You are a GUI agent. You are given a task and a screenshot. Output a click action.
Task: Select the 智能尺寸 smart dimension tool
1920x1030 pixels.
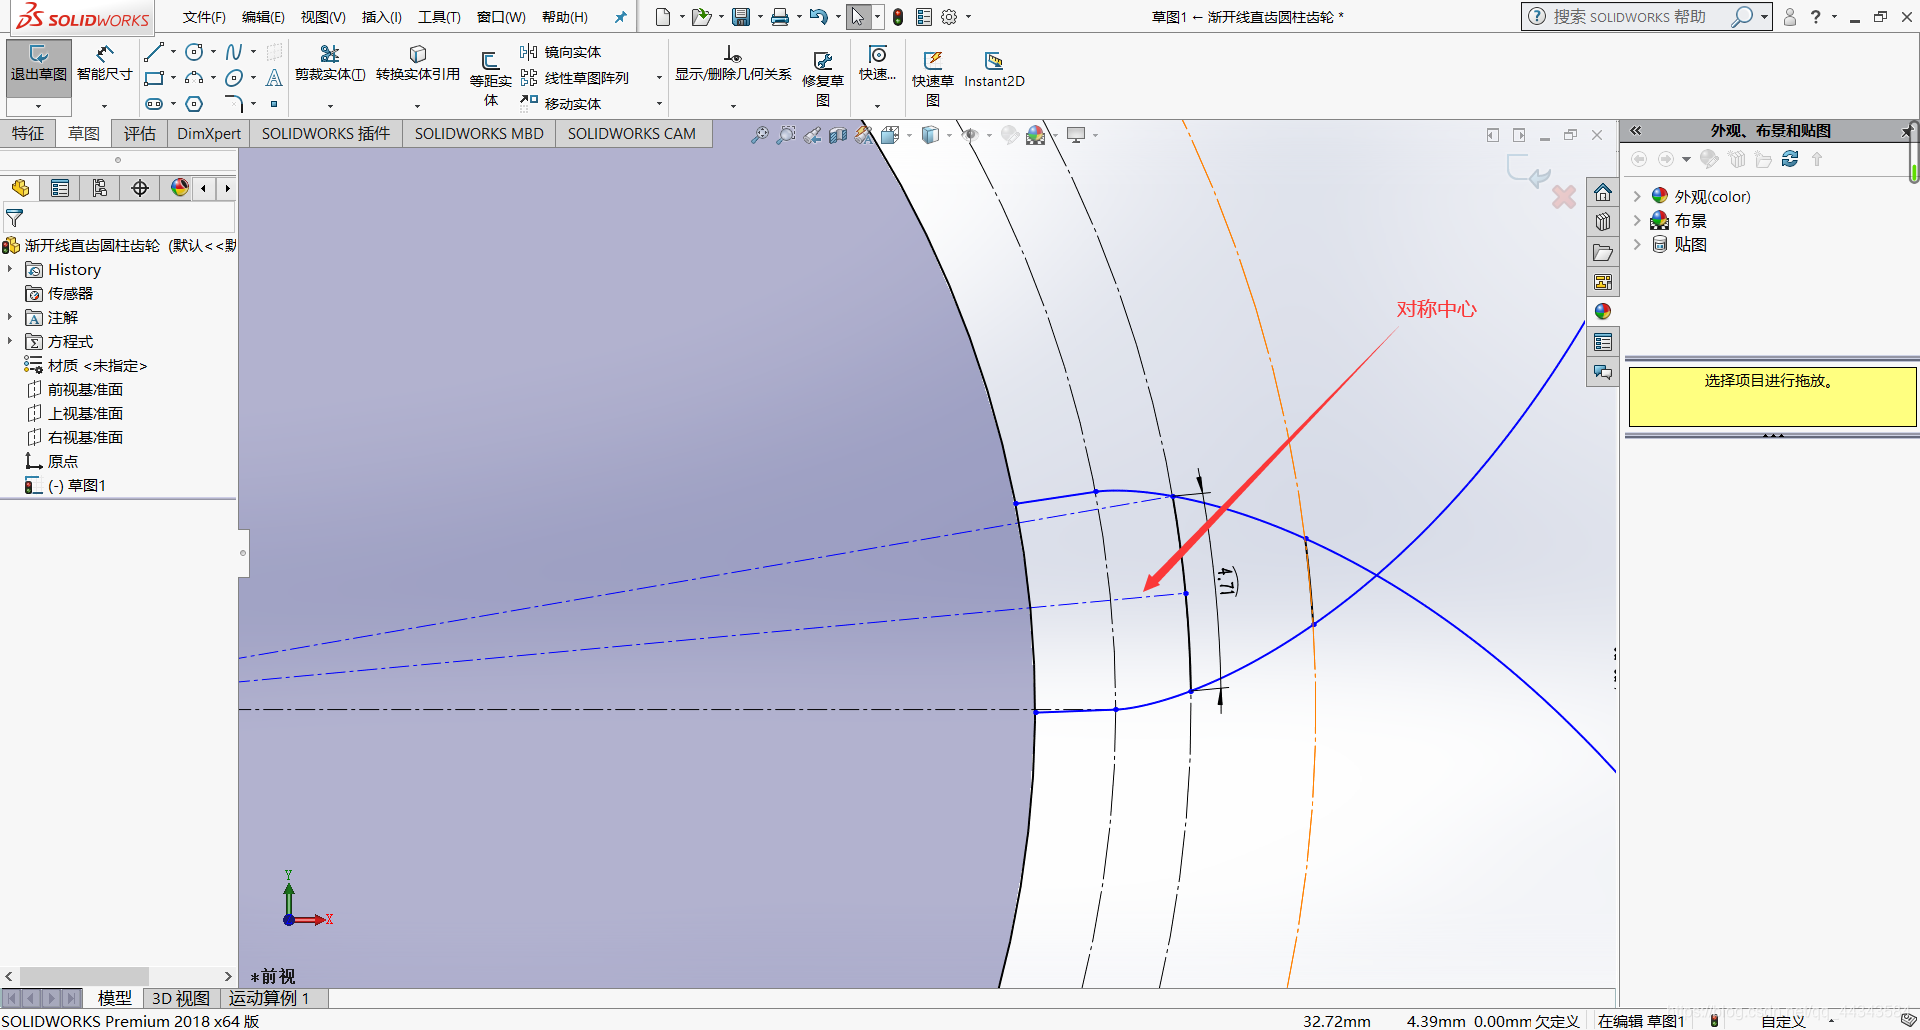[104, 64]
